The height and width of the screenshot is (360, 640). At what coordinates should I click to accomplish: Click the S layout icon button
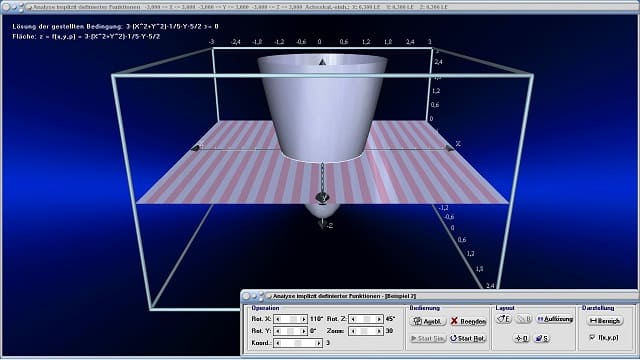pyautogui.click(x=542, y=338)
